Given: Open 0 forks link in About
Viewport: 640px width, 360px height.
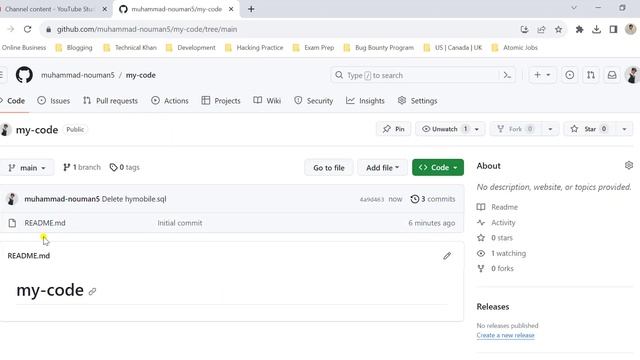Looking at the screenshot, I should (502, 268).
